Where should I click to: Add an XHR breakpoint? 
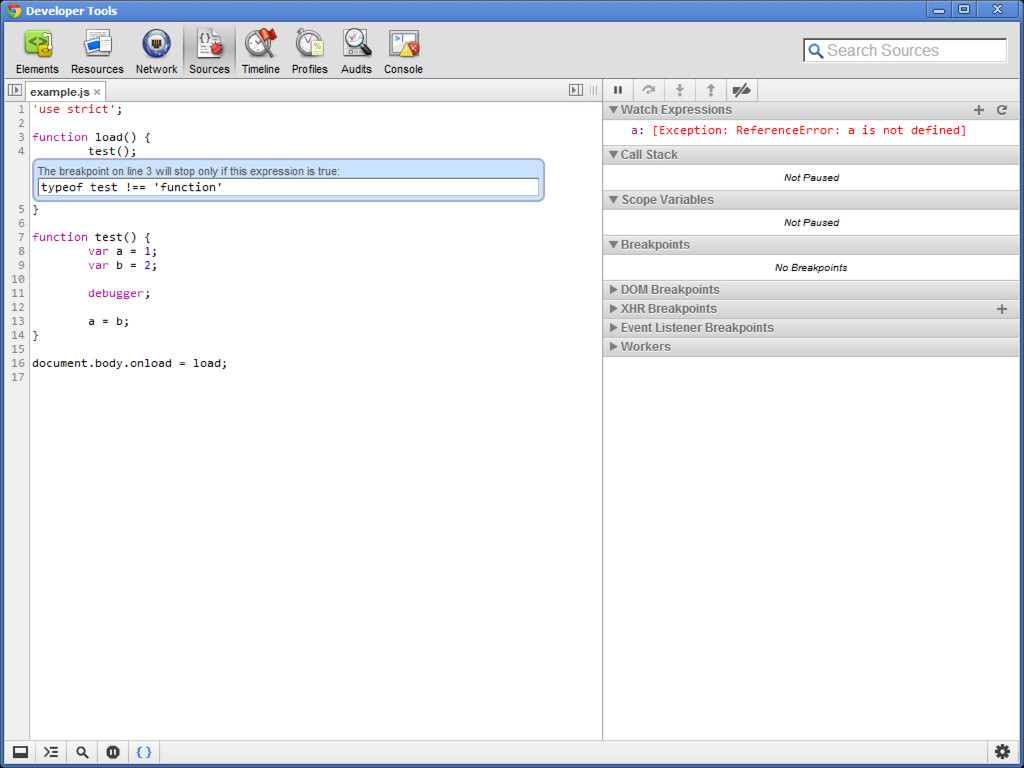coord(1002,309)
